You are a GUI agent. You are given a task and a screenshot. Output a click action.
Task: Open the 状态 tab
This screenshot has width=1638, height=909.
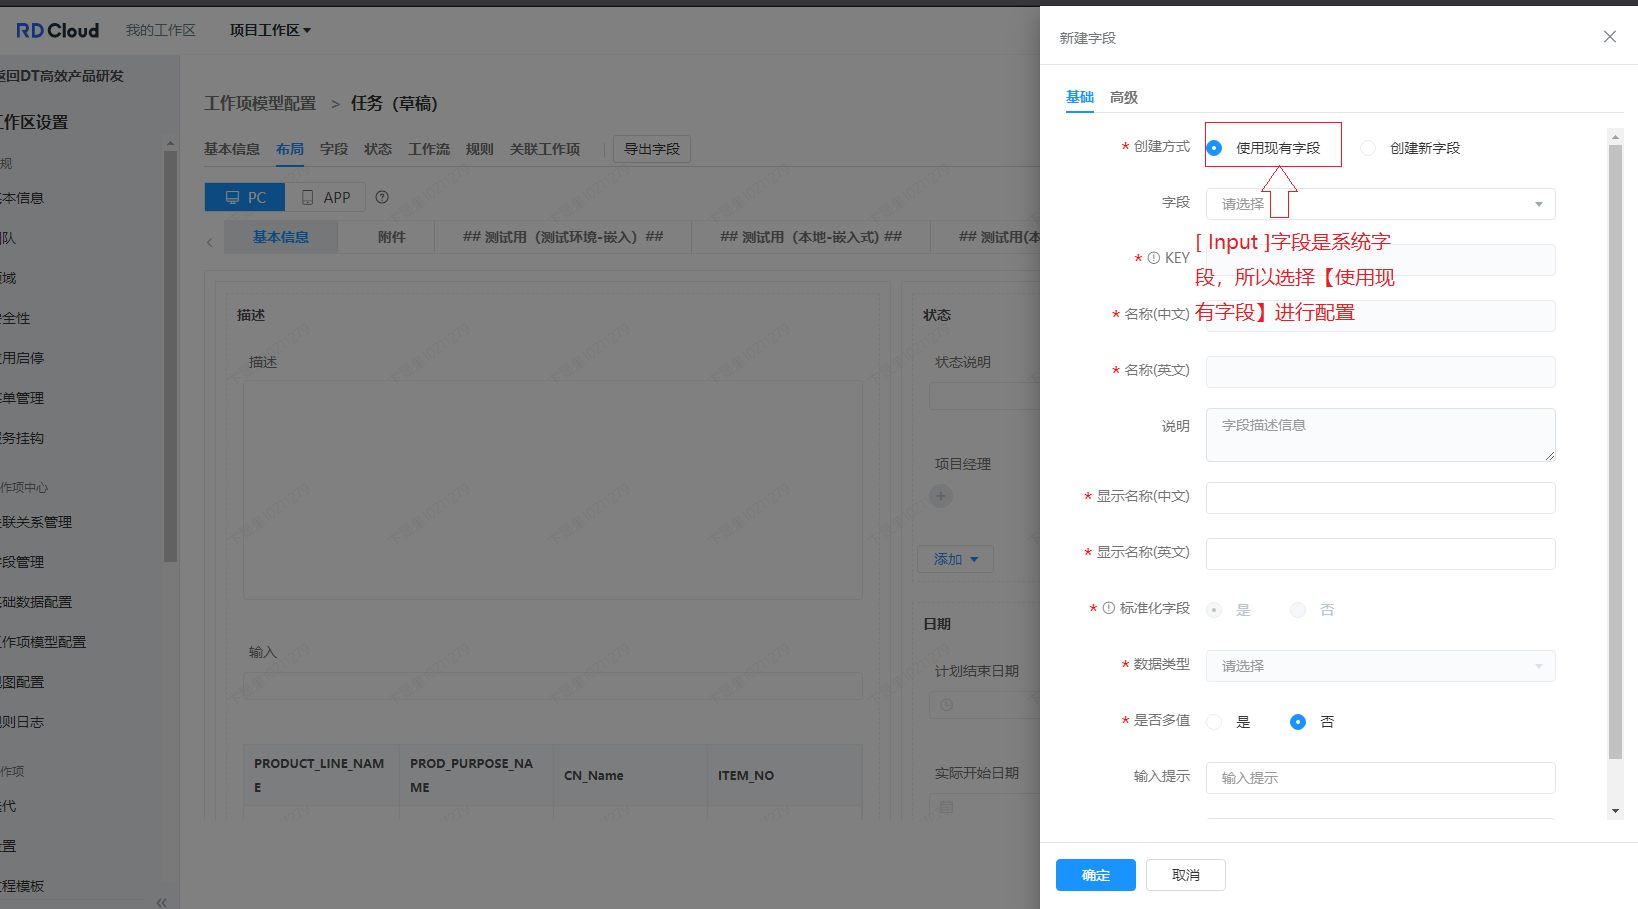pyautogui.click(x=378, y=149)
